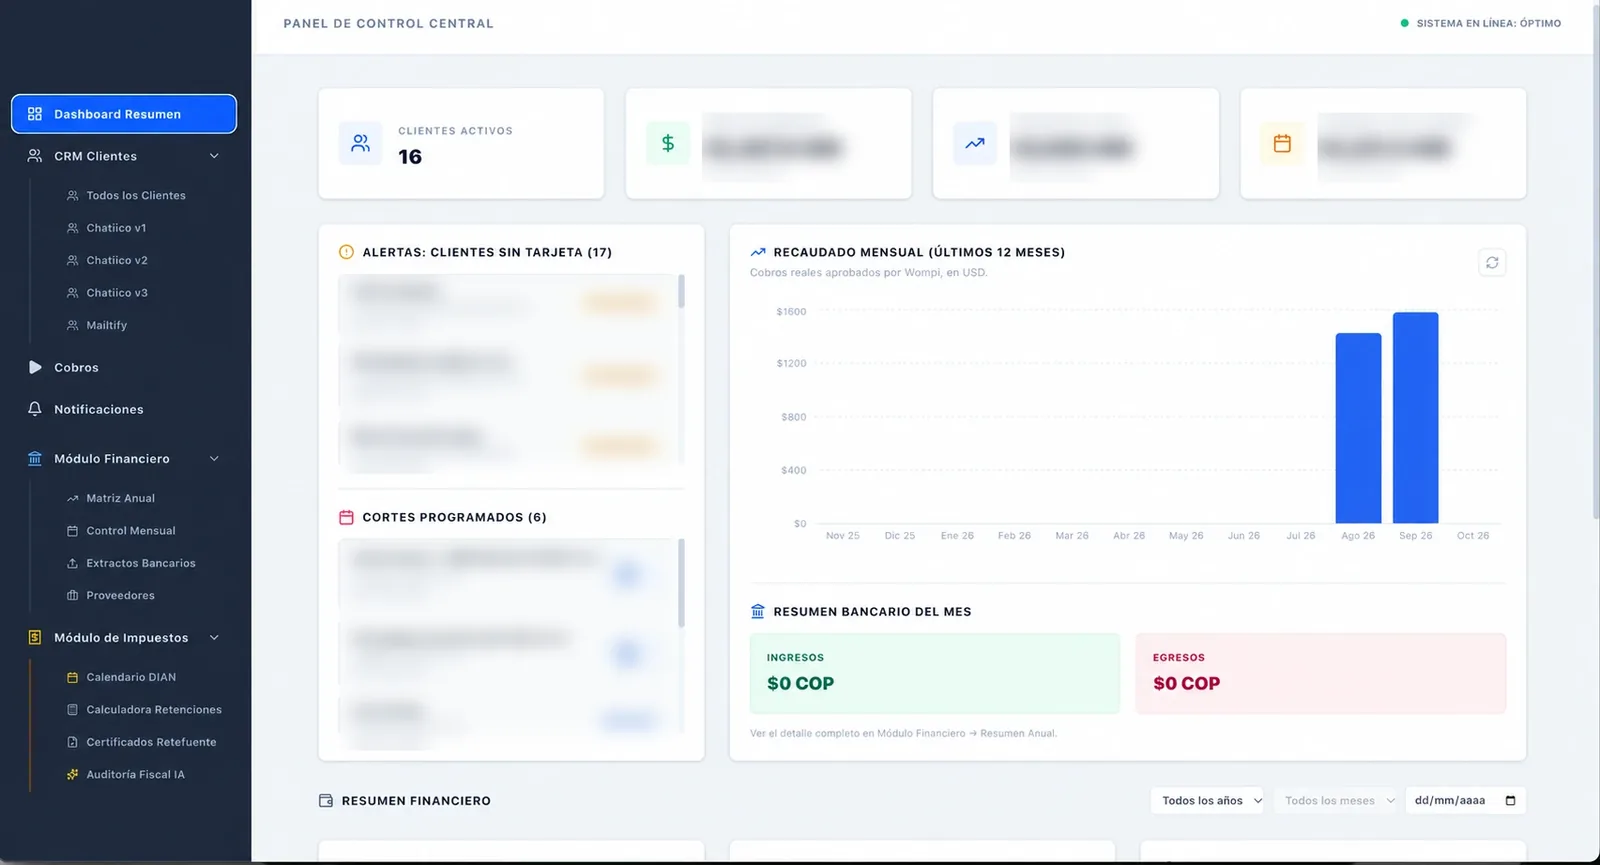Open Matriz Anual
This screenshot has width=1600, height=865.
pos(120,498)
